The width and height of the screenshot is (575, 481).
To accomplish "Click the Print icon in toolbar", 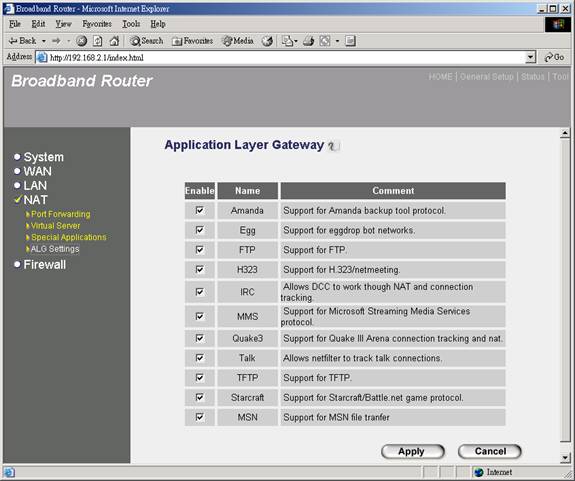I will 308,41.
